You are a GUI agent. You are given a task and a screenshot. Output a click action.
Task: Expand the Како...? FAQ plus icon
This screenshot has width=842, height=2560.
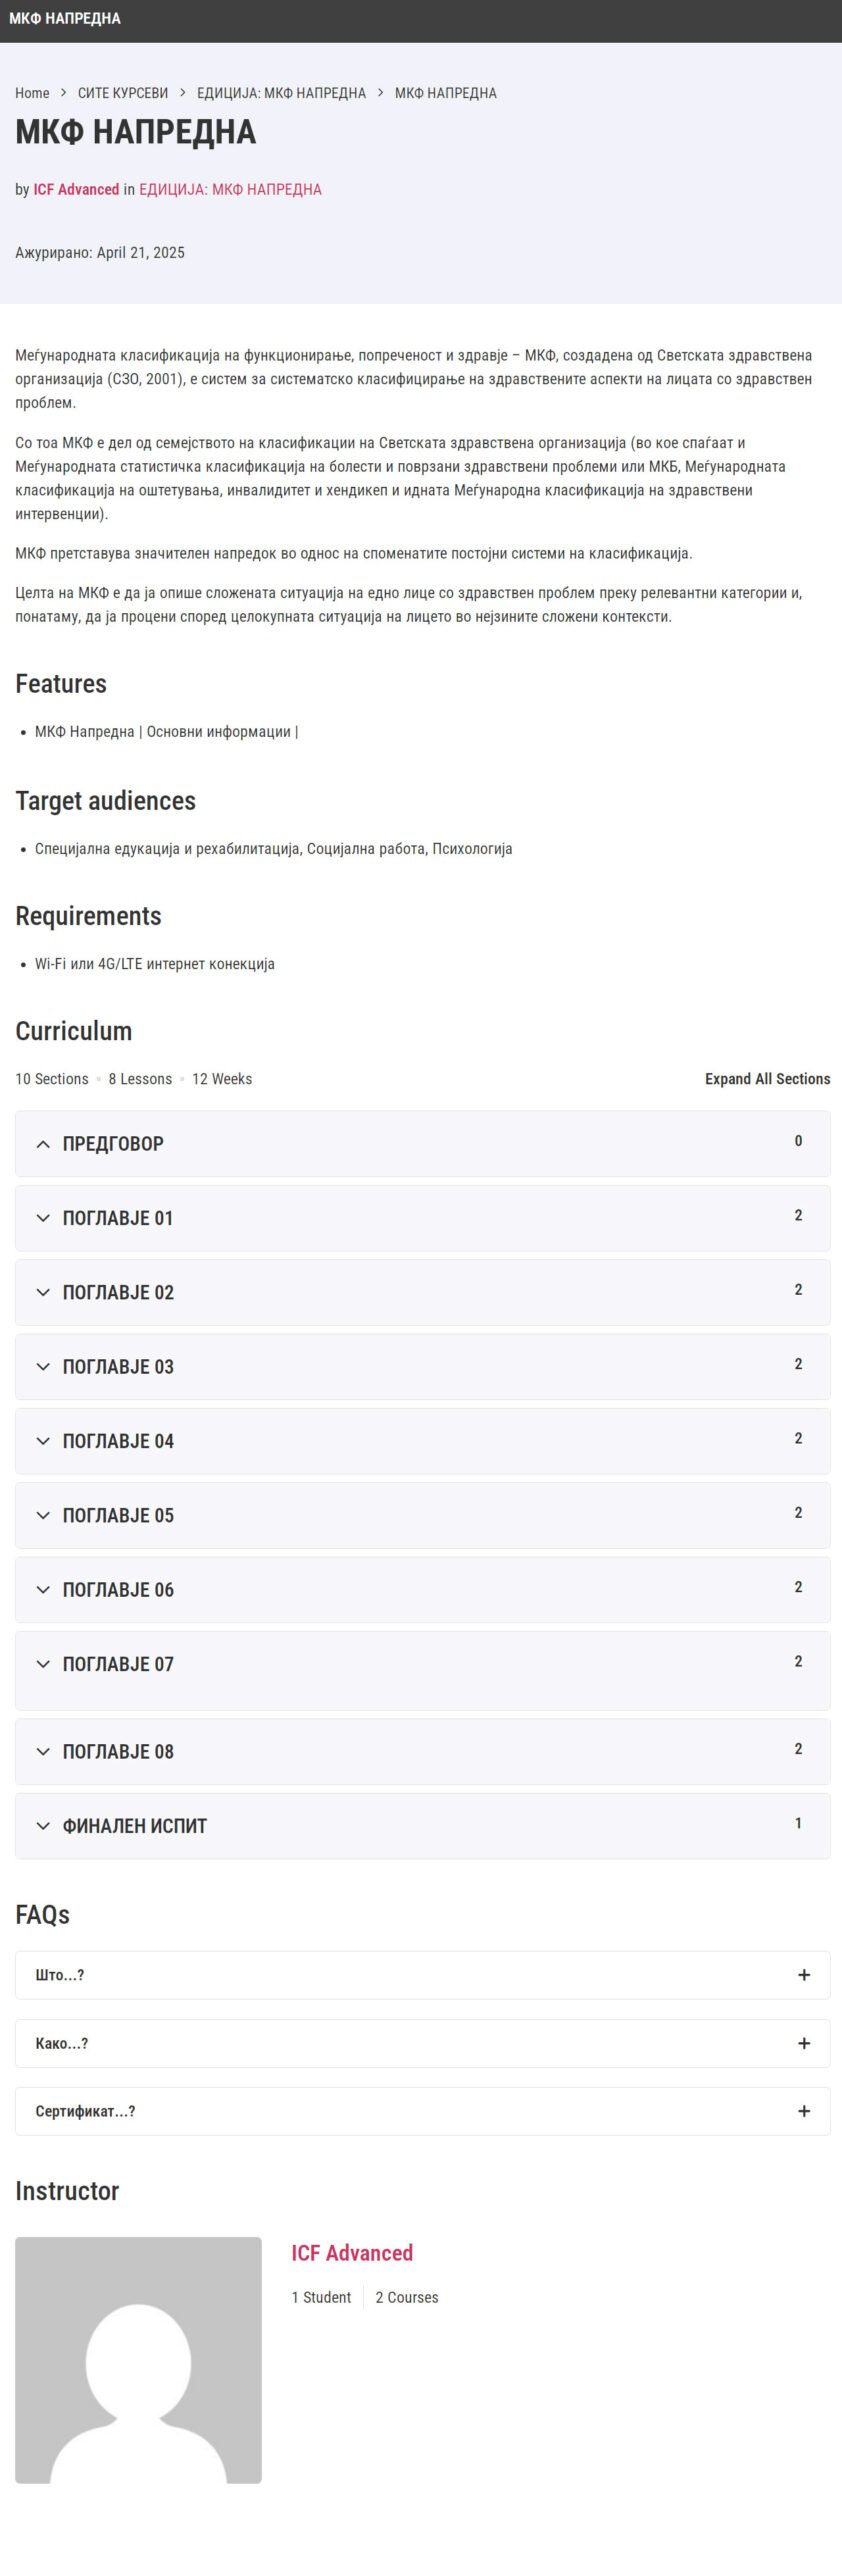point(804,2043)
